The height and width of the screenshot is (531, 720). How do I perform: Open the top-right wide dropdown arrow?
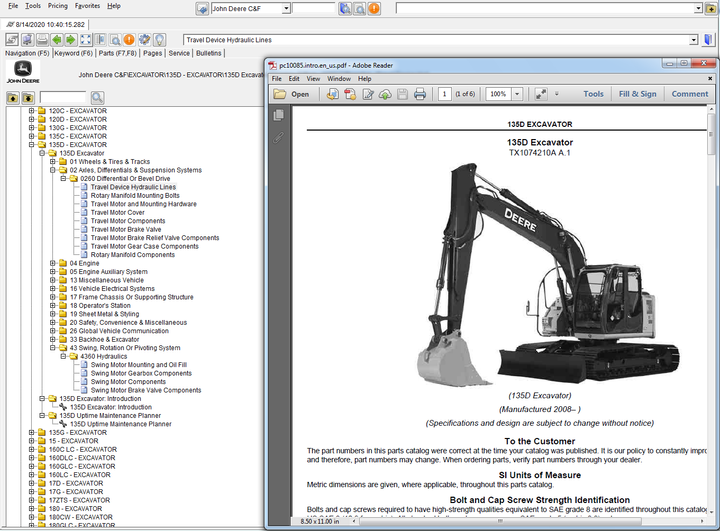tap(698, 8)
